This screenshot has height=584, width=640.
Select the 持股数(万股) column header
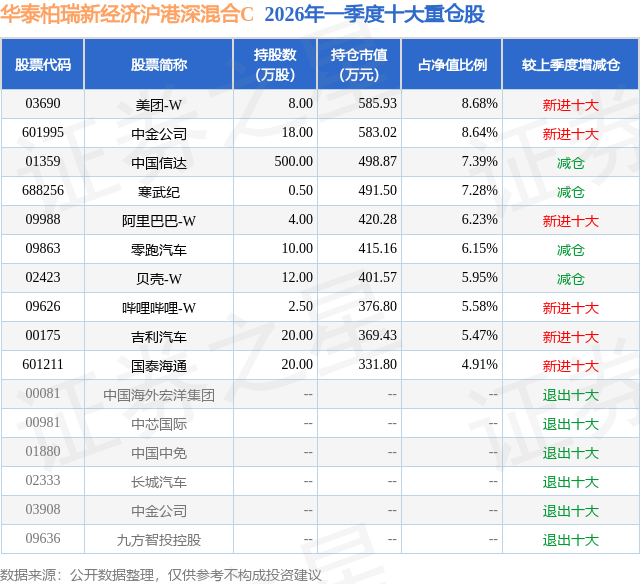pos(275,64)
